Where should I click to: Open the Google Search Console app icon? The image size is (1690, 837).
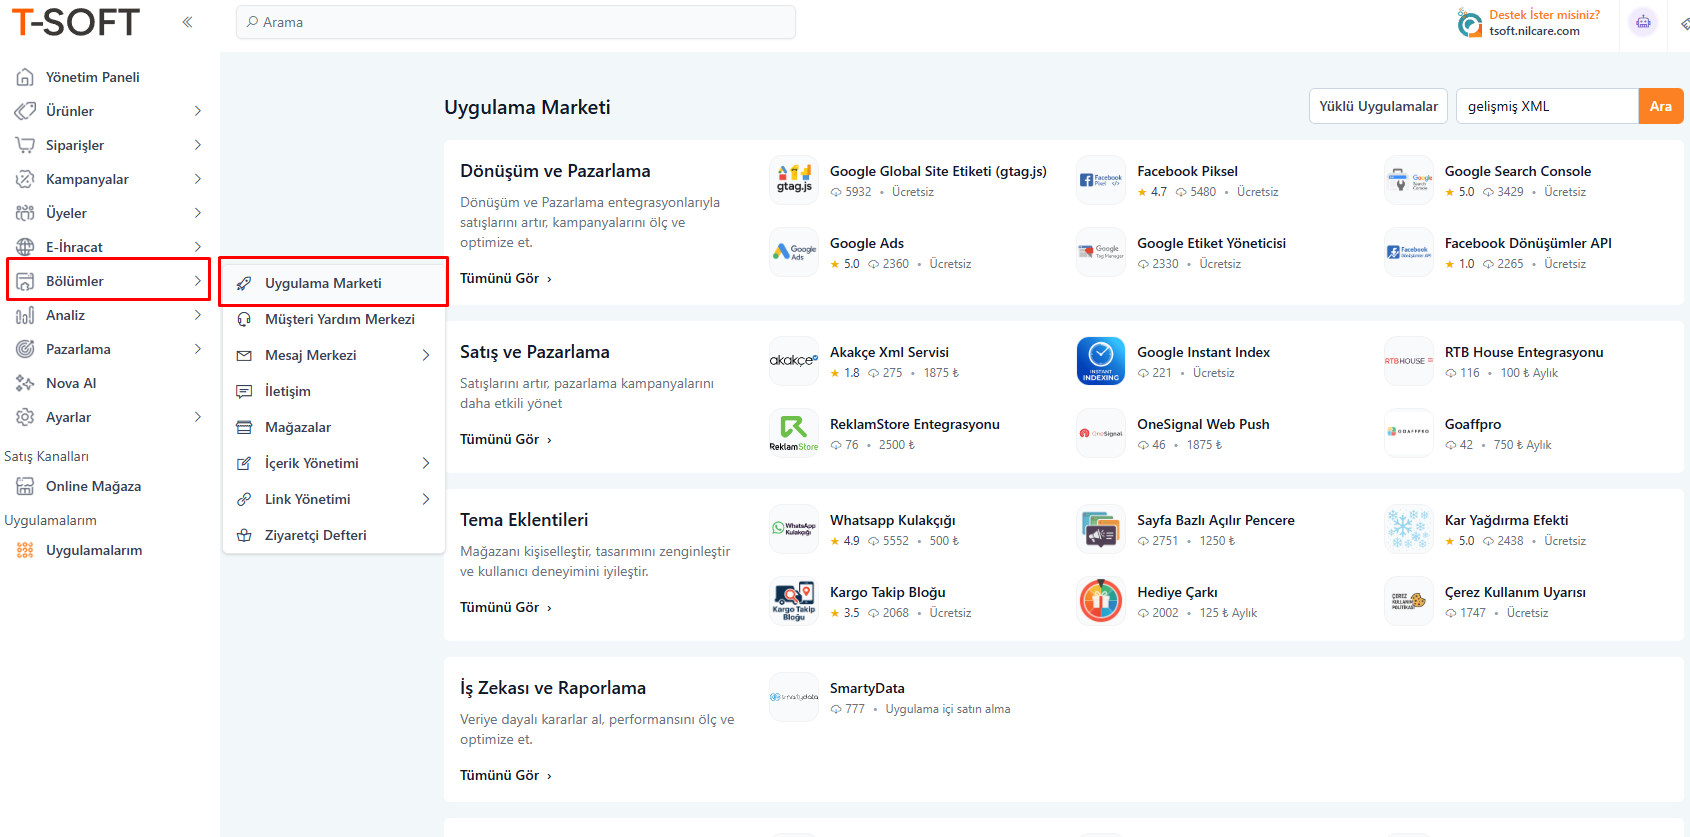(1409, 180)
